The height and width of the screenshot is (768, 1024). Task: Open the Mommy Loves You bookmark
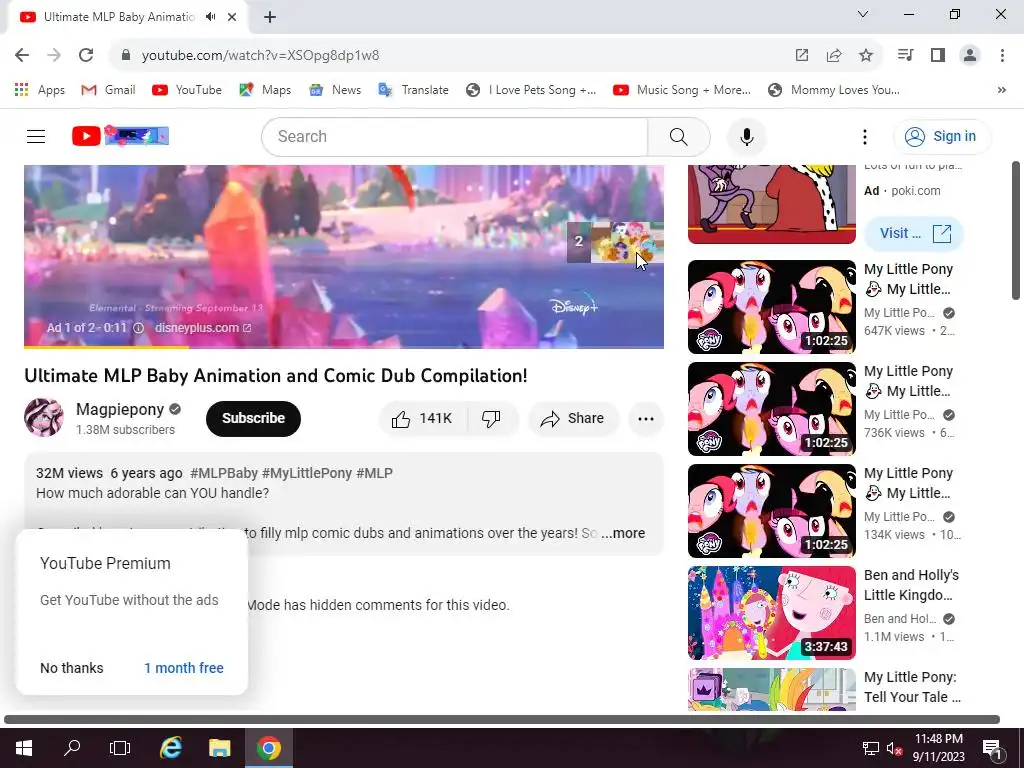pyautogui.click(x=833, y=90)
